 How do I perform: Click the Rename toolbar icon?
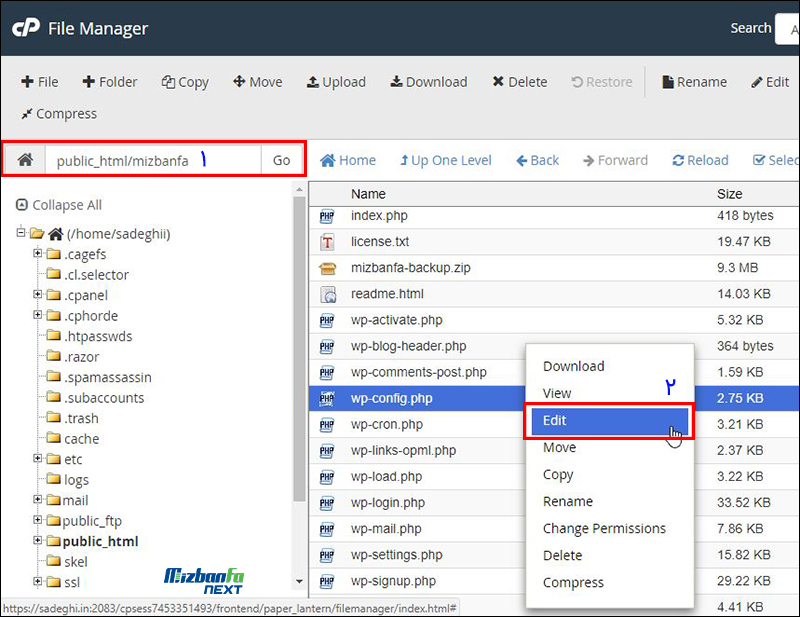(x=667, y=82)
